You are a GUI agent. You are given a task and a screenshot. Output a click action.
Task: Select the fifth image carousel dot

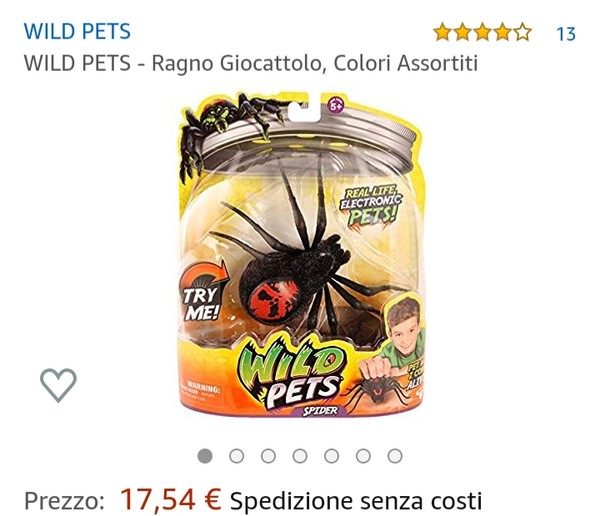point(331,456)
